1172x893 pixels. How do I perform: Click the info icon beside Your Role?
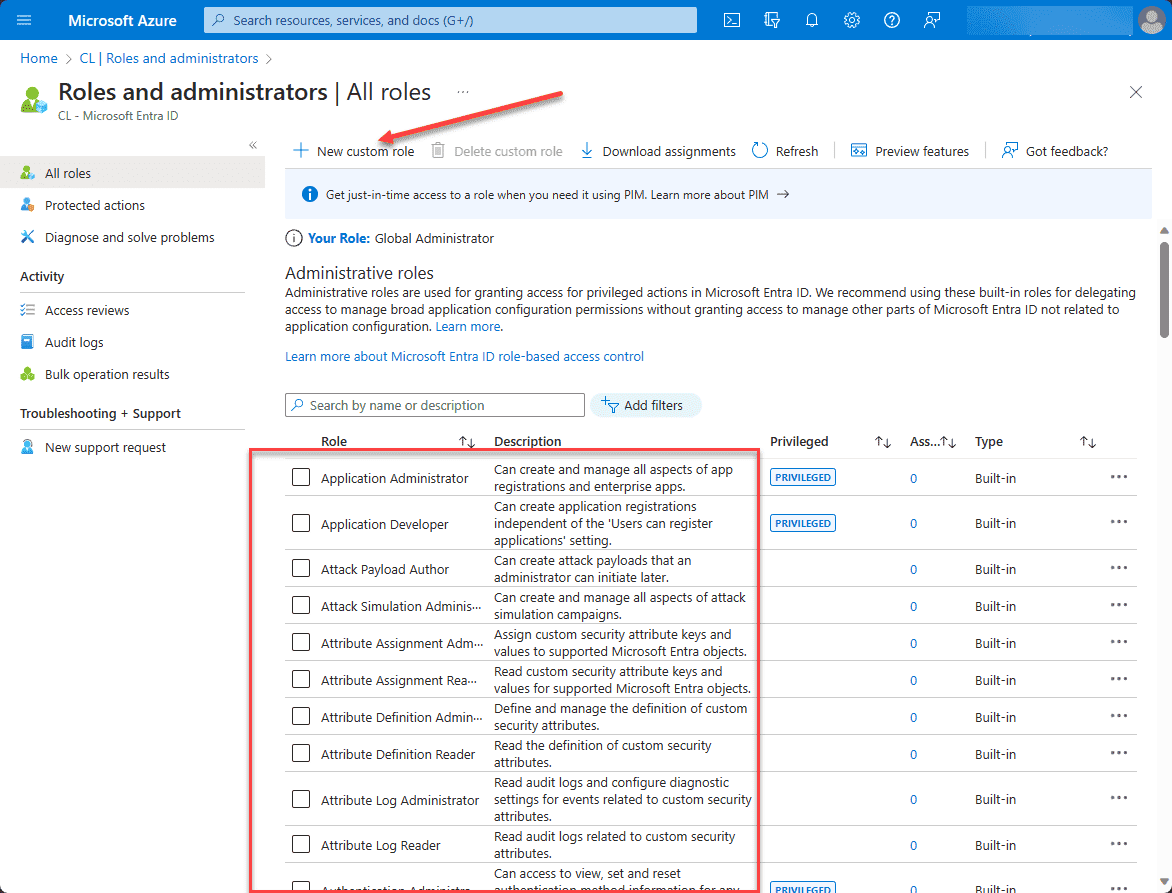[294, 238]
